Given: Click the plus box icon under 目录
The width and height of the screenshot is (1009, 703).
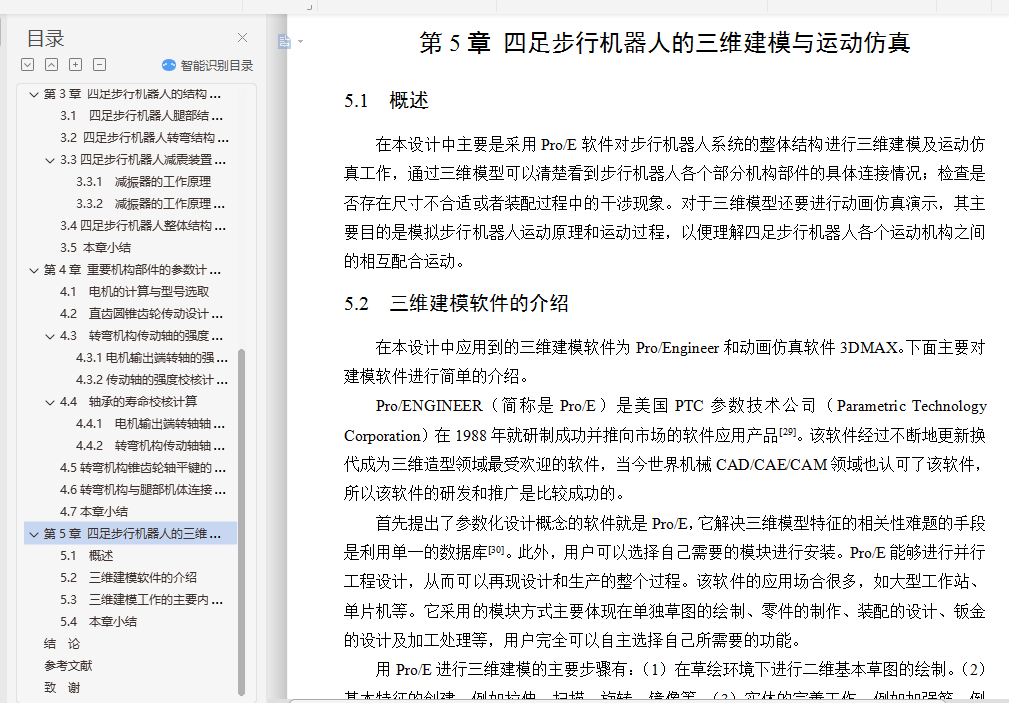Looking at the screenshot, I should tap(75, 64).
